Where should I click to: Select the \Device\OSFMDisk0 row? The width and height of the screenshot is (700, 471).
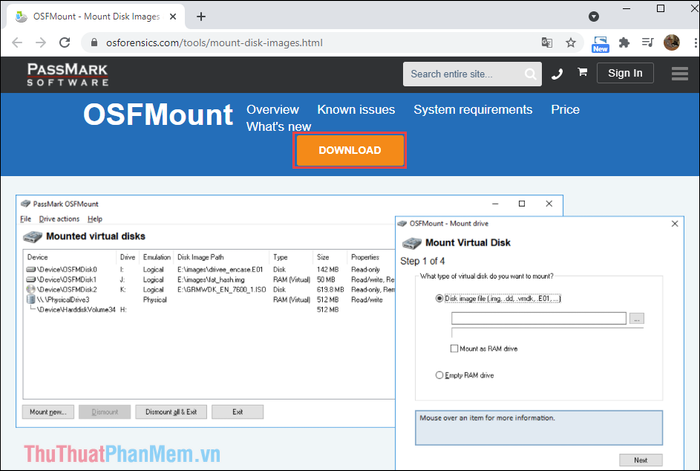[210, 270]
